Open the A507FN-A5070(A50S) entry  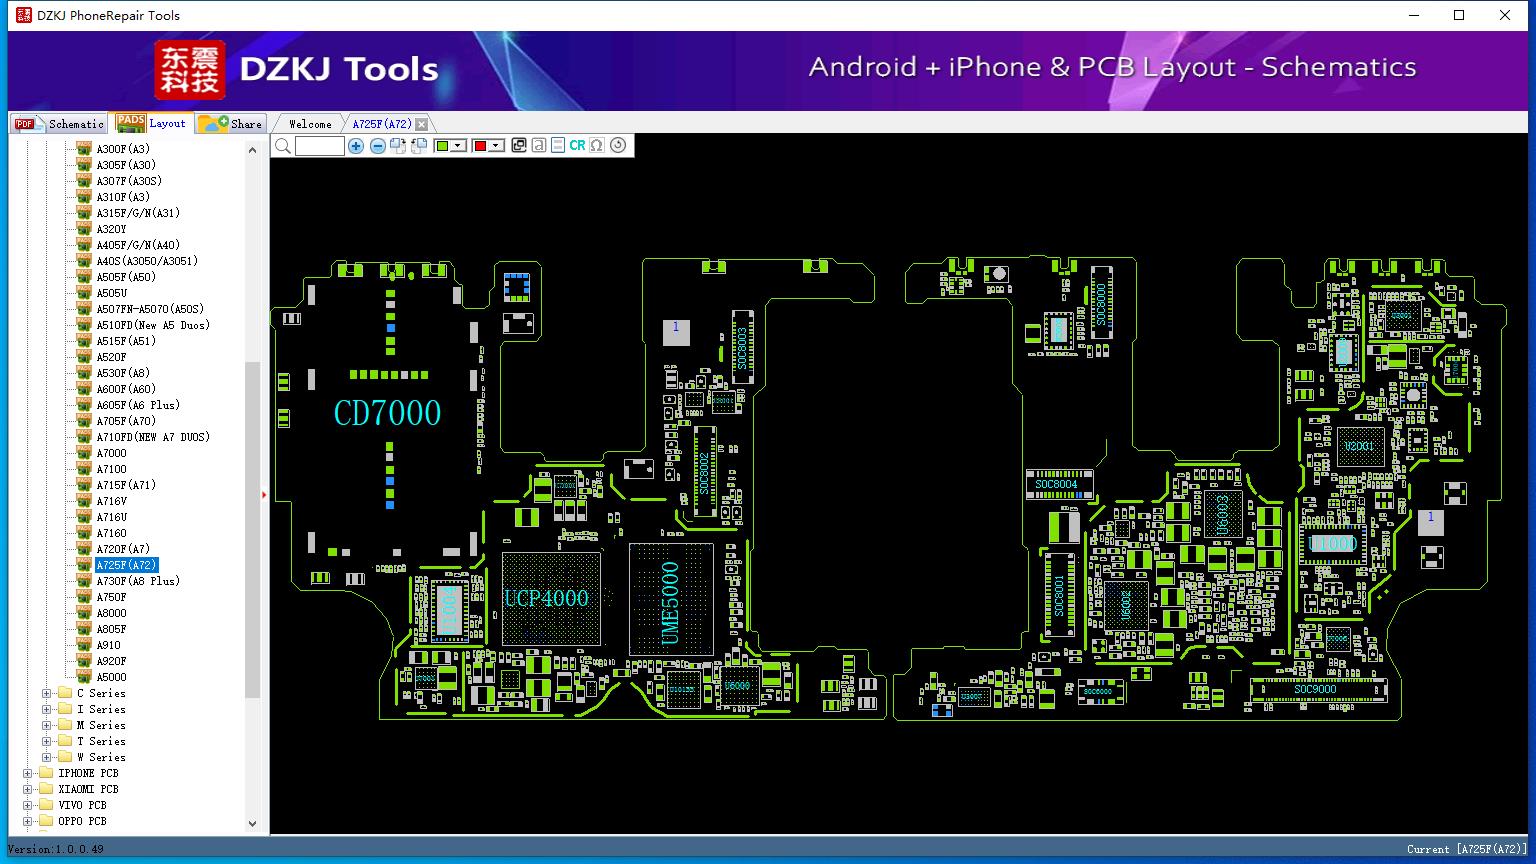point(150,309)
